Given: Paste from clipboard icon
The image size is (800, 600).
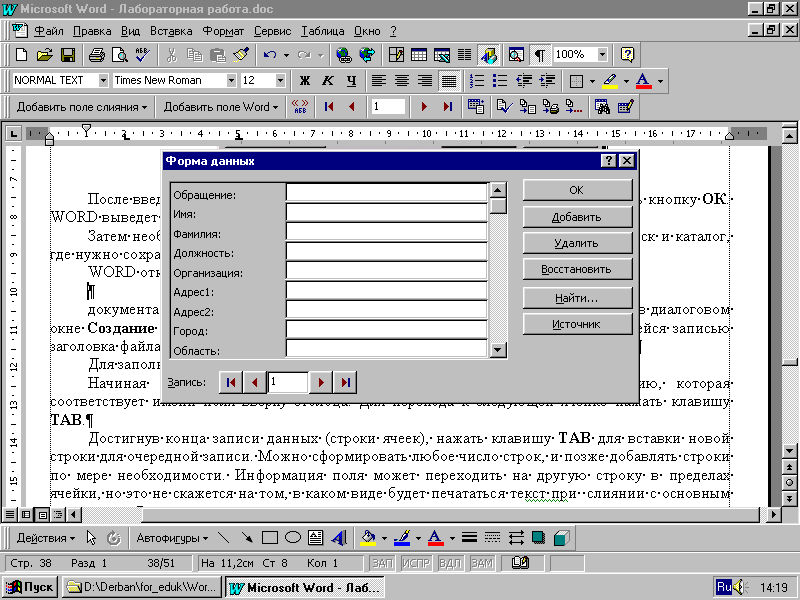Looking at the screenshot, I should click(218, 55).
